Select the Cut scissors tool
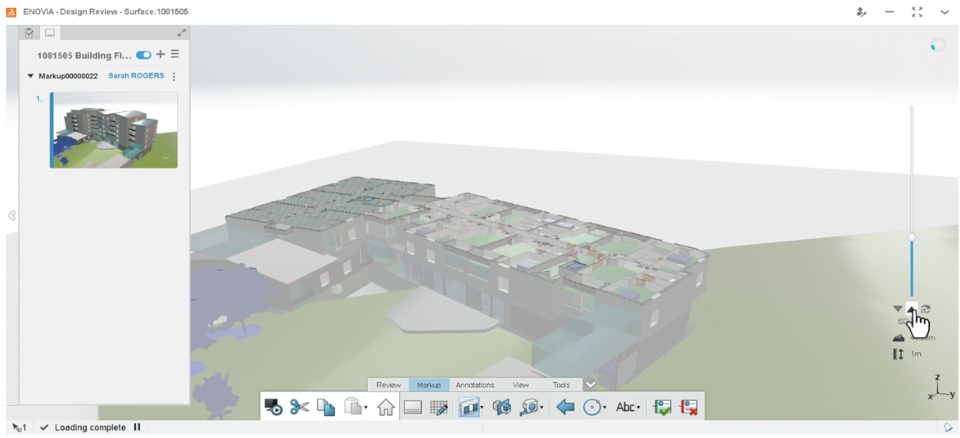 pos(299,407)
